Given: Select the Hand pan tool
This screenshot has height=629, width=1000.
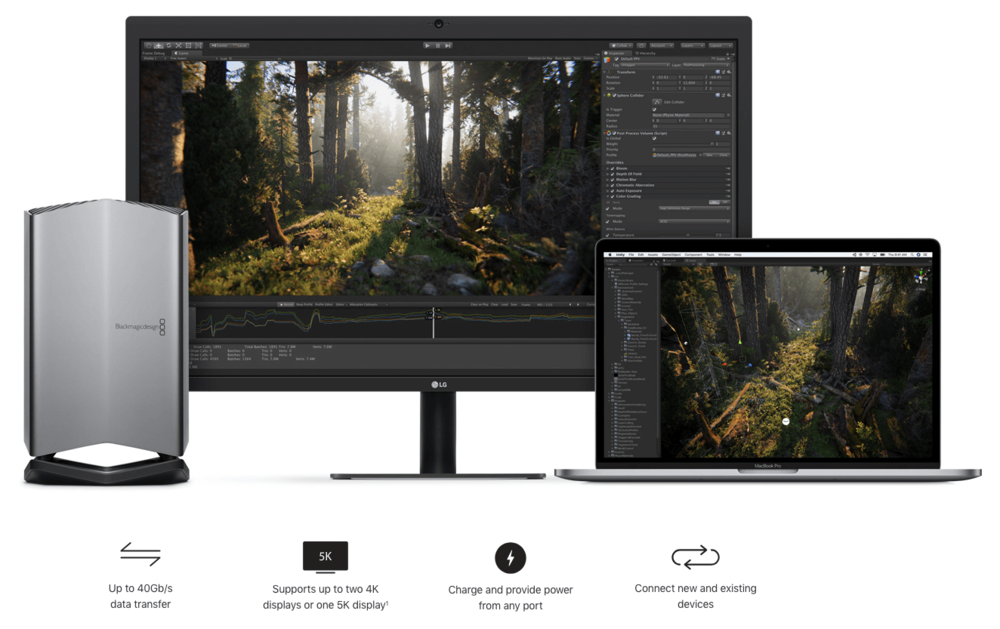Looking at the screenshot, I should click(149, 45).
